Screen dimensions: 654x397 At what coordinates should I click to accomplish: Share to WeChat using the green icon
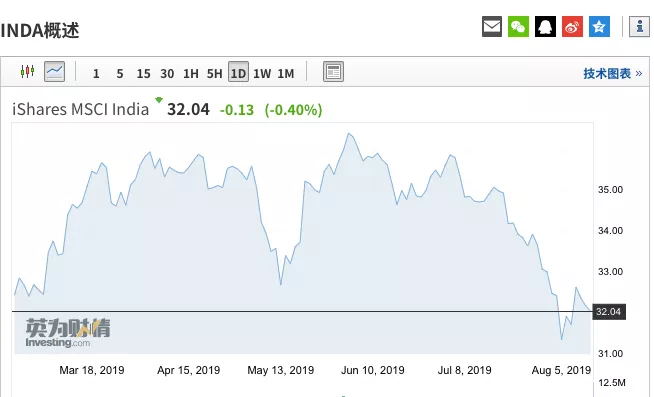(518, 27)
